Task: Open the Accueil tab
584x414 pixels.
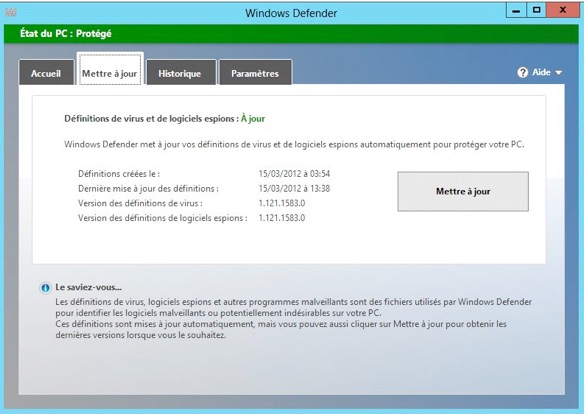Action: tap(46, 73)
